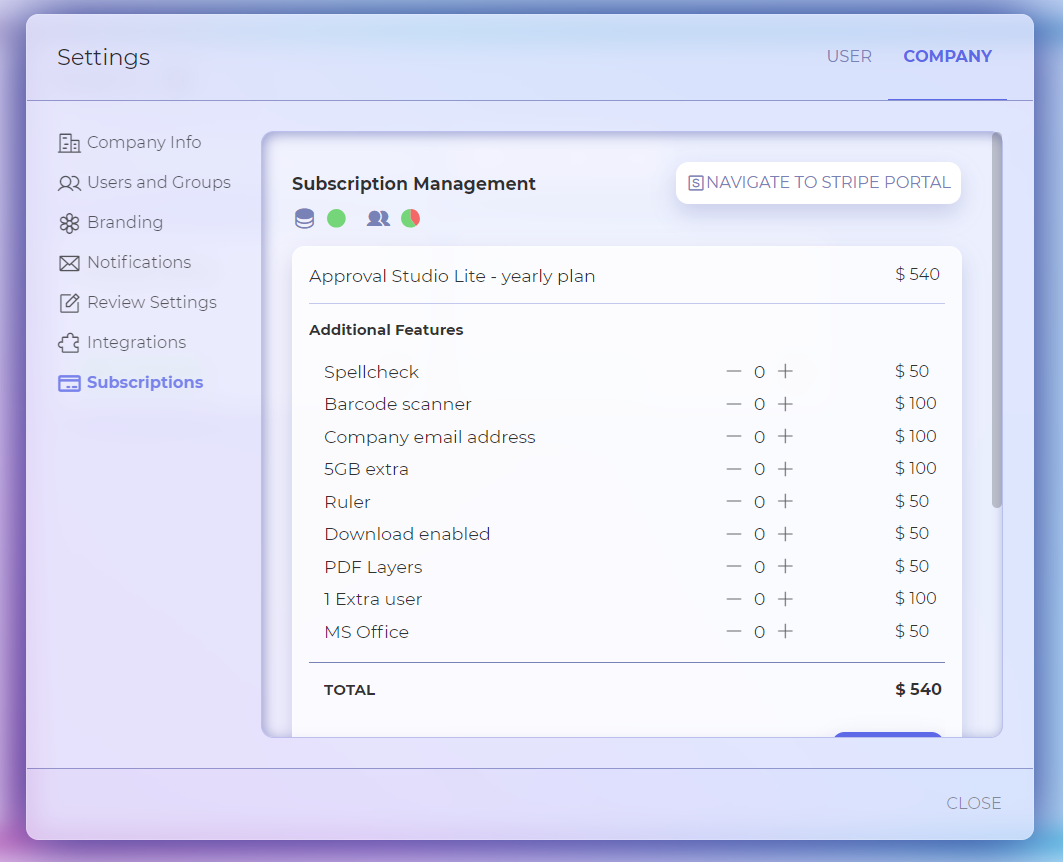The image size is (1063, 862).
Task: Go to Integrations section
Action: click(x=123, y=342)
